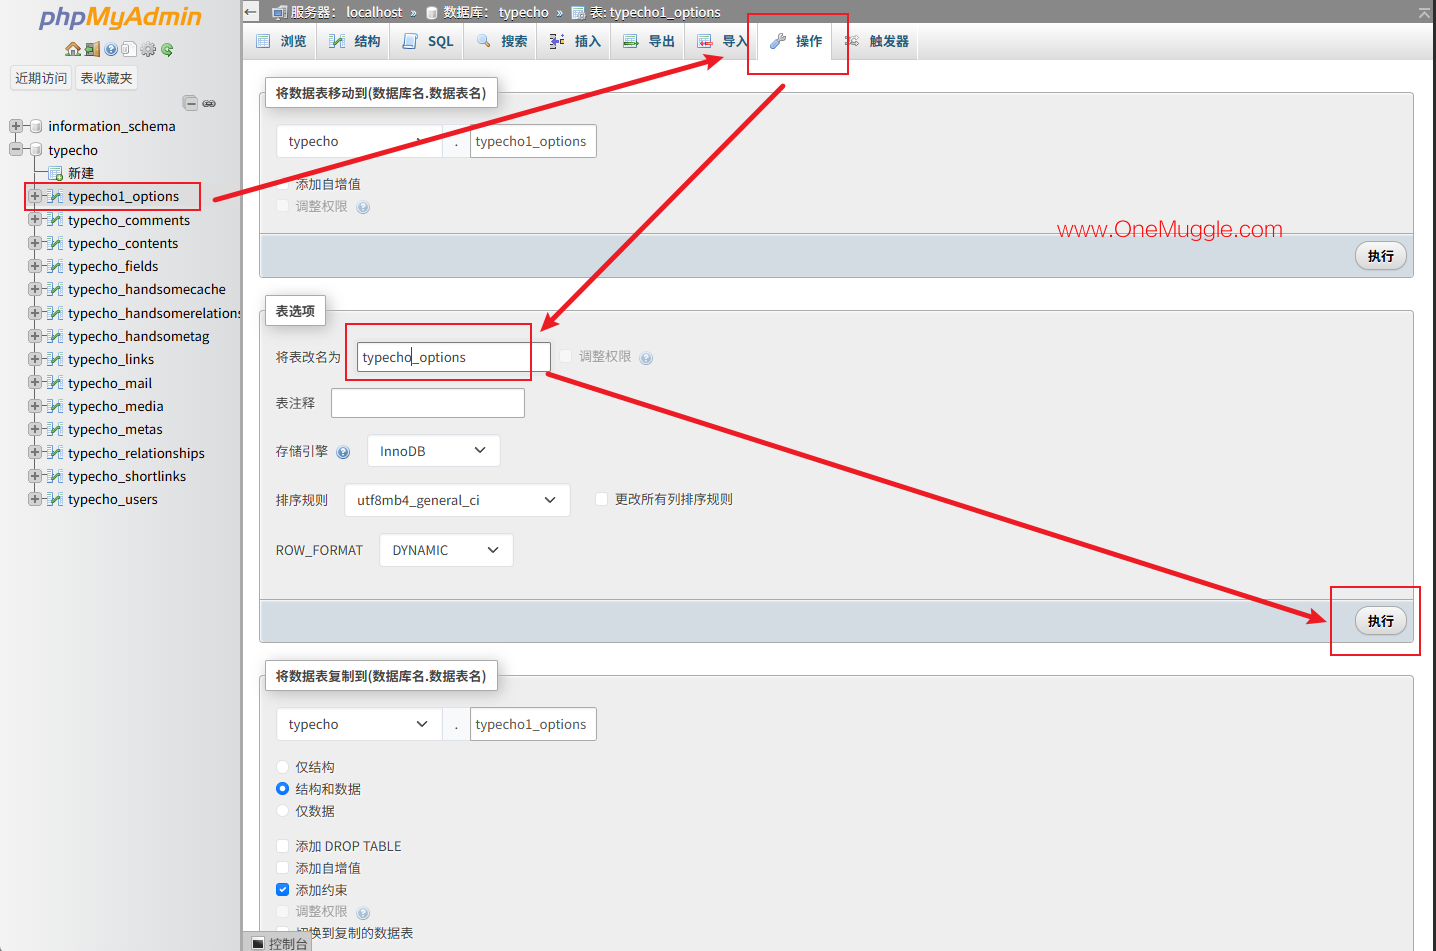
Task: Click the left arrow icon in breadcrumb bar
Action: tap(251, 12)
